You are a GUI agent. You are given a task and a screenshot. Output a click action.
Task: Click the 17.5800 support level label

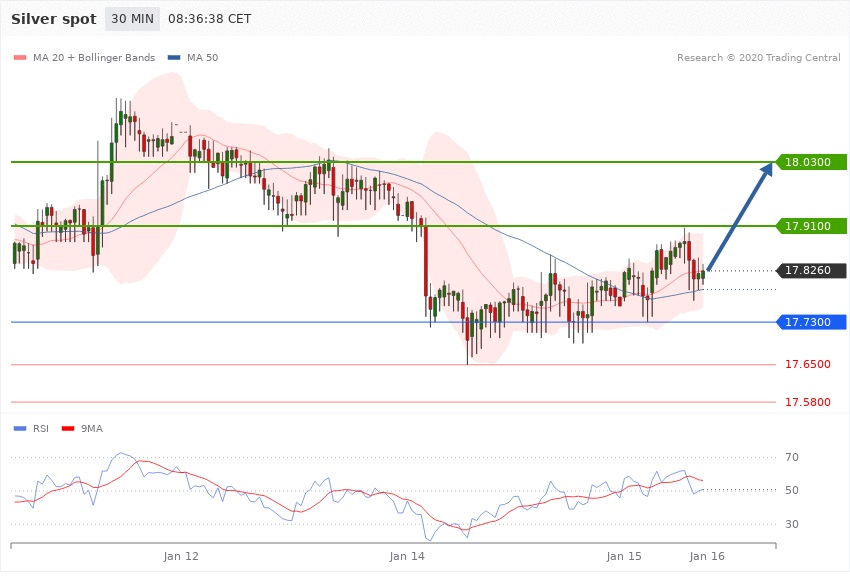(807, 402)
